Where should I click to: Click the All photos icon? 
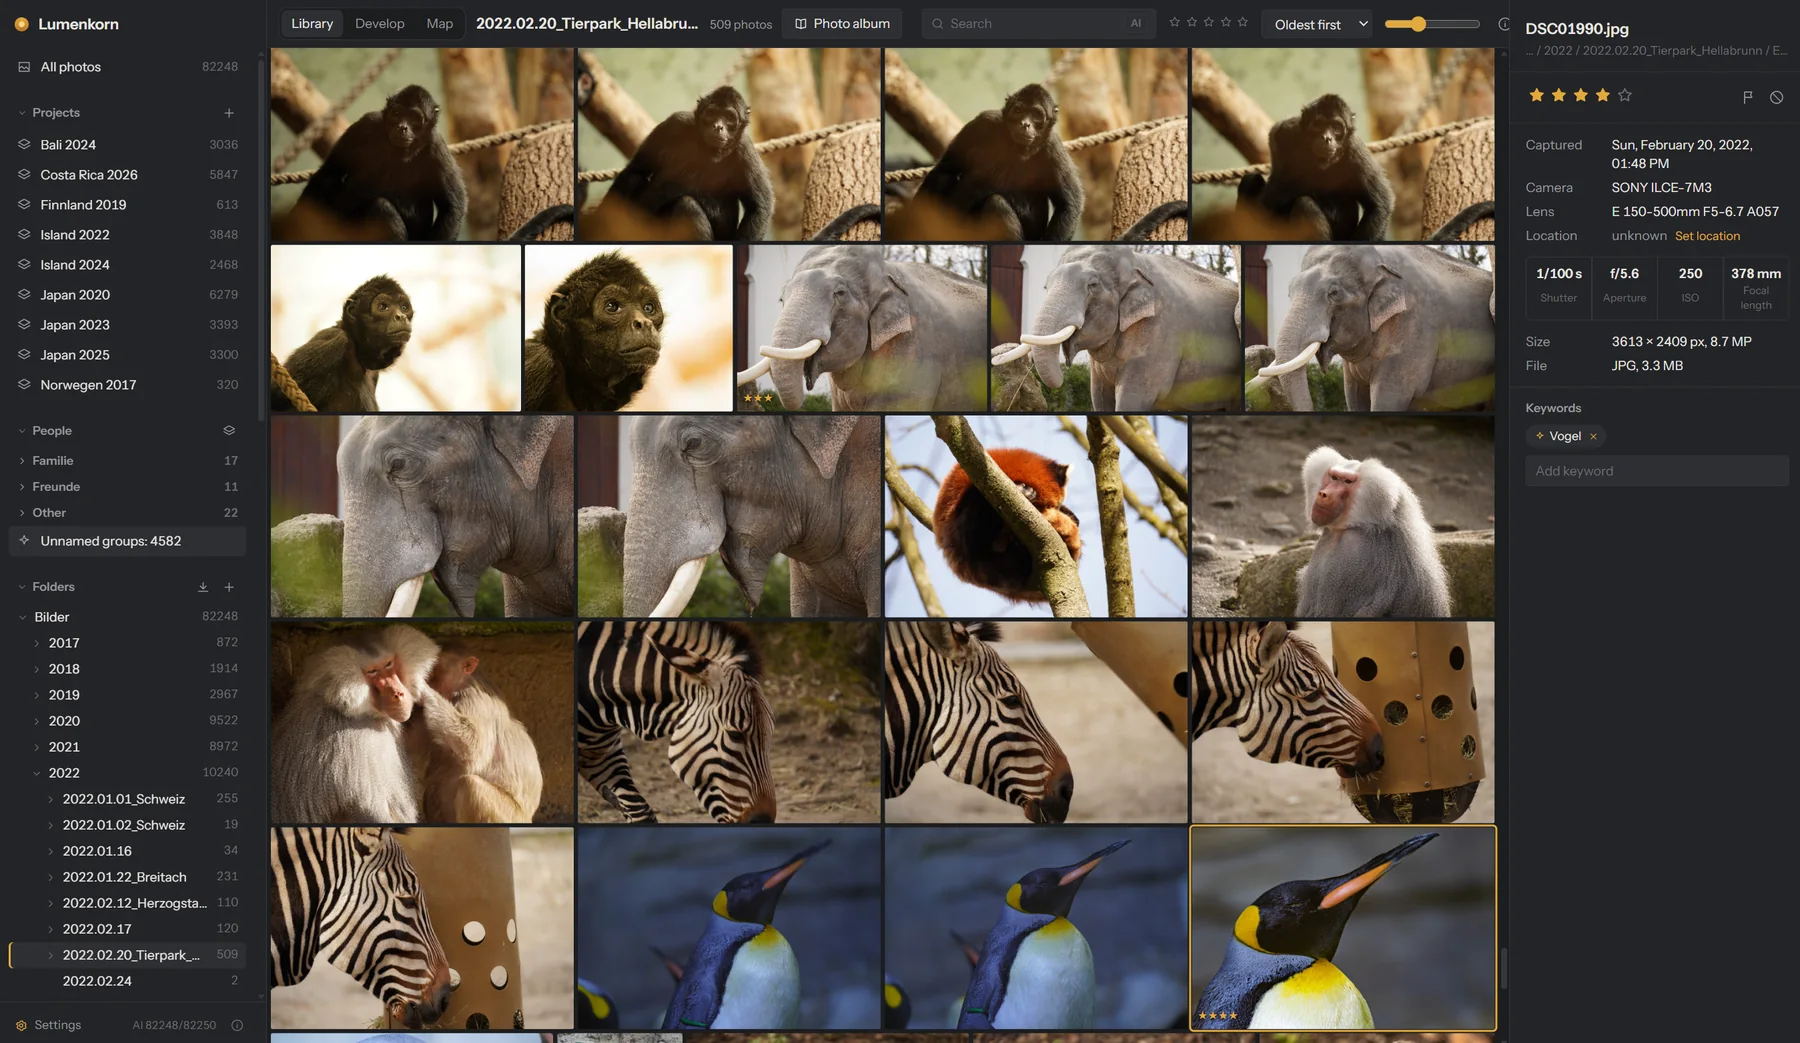[x=24, y=67]
